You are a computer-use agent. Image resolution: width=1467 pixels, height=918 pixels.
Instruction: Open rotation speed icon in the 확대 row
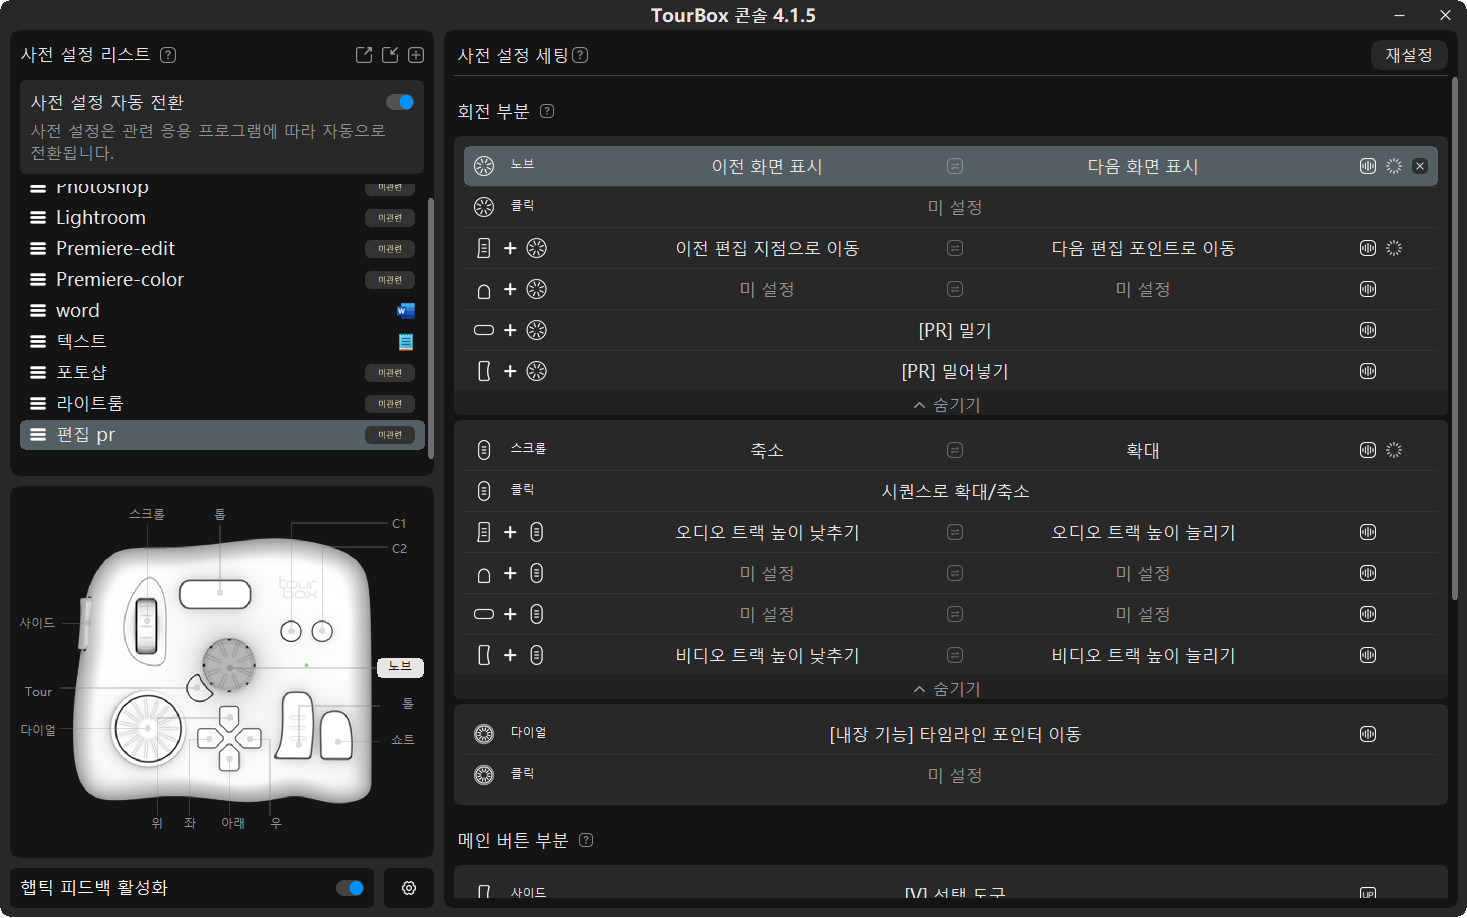point(1394,450)
